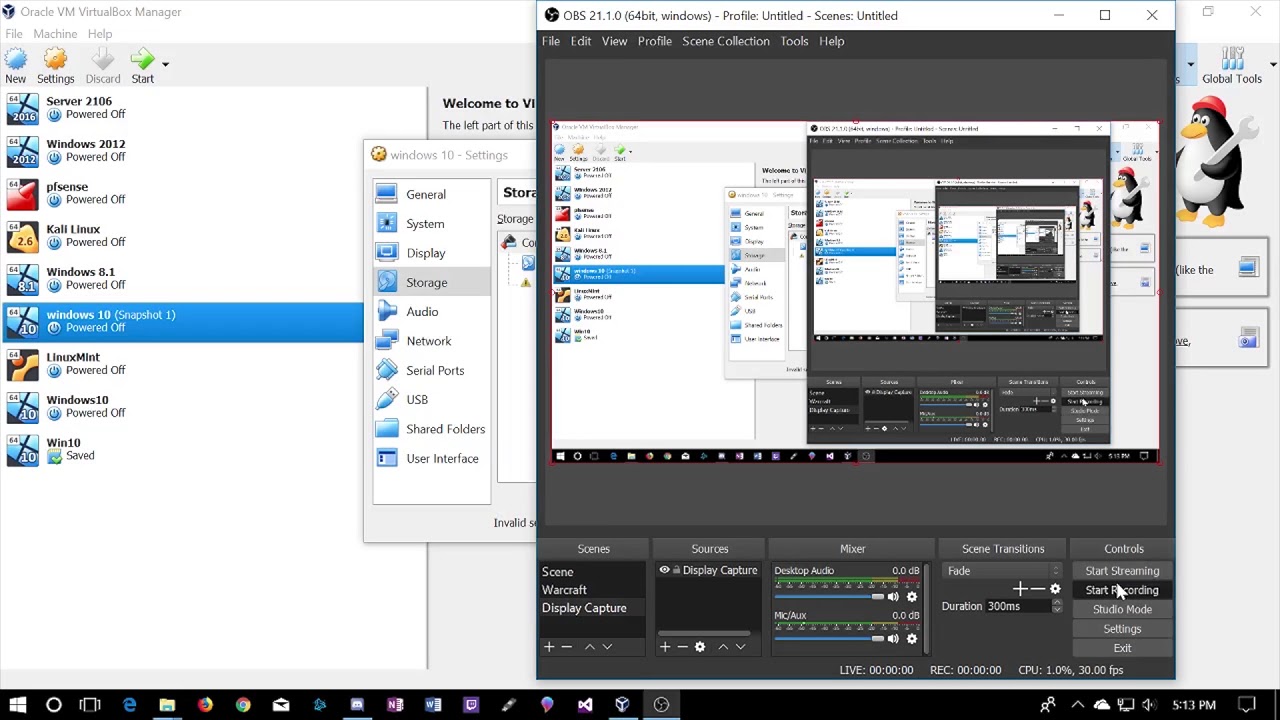Open the Start button dropdown arrow in VirtualBox
The height and width of the screenshot is (720, 1280).
(x=165, y=64)
